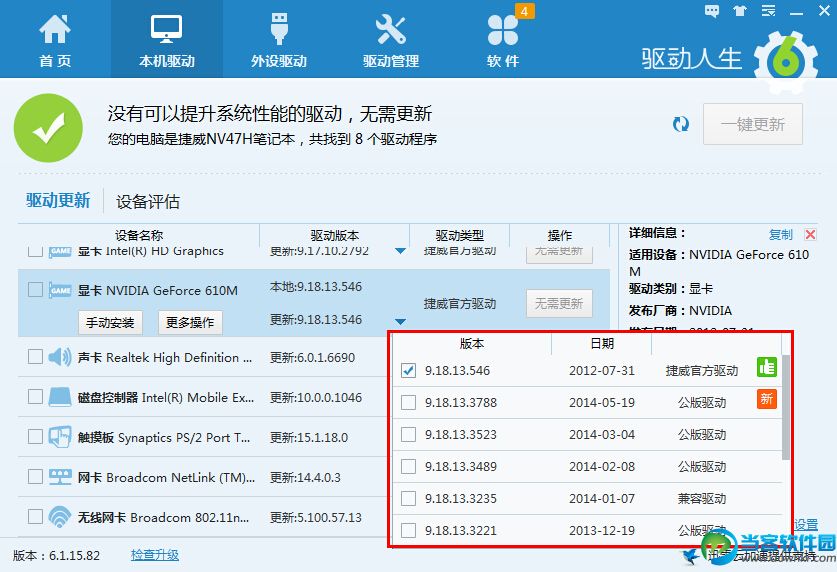Screen dimensions: 837x572
Task: Tick checkbox for 触摸板 Synaptics row
Action: 35,436
